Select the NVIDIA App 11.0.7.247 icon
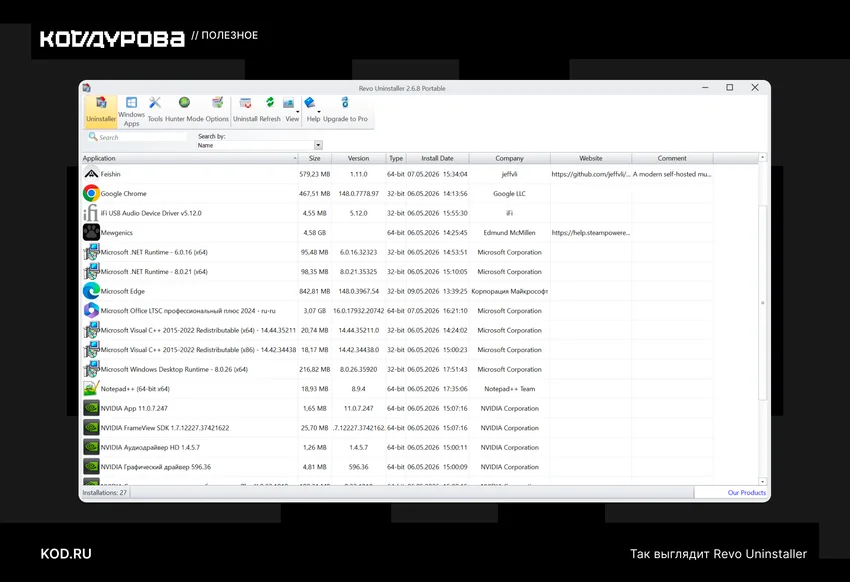The height and width of the screenshot is (582, 850). click(x=91, y=408)
